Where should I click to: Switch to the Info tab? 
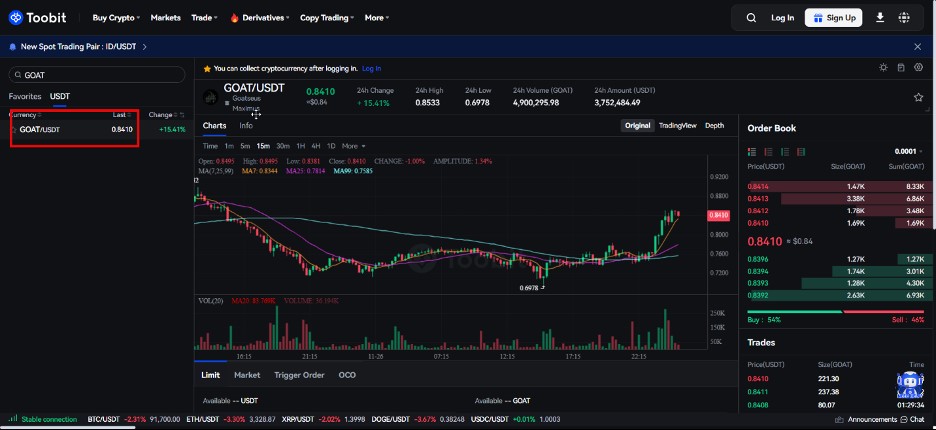246,125
